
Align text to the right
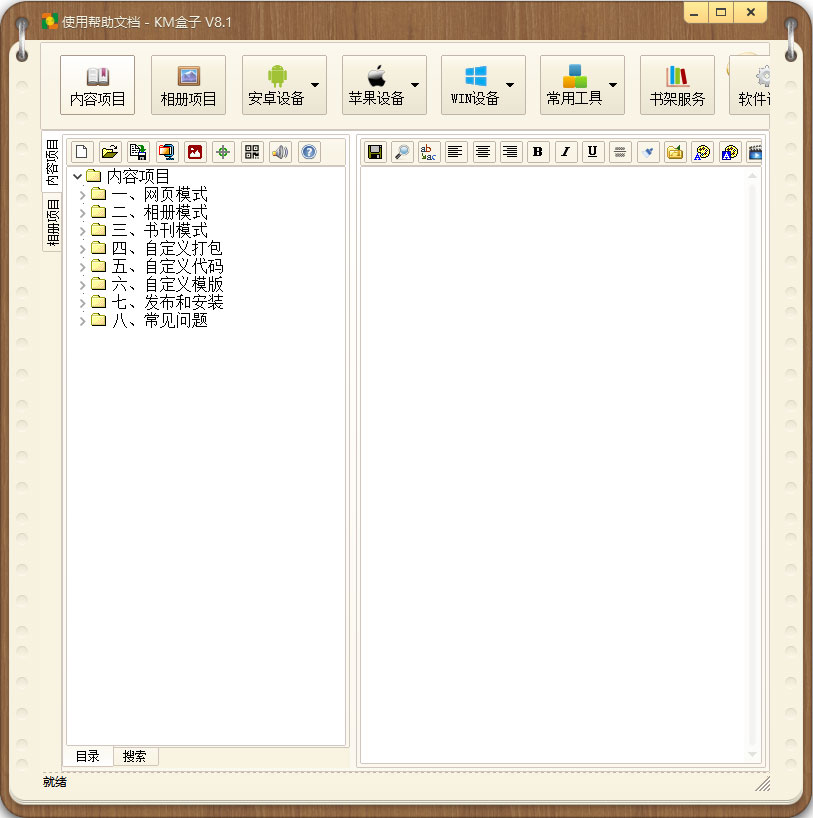(510, 152)
